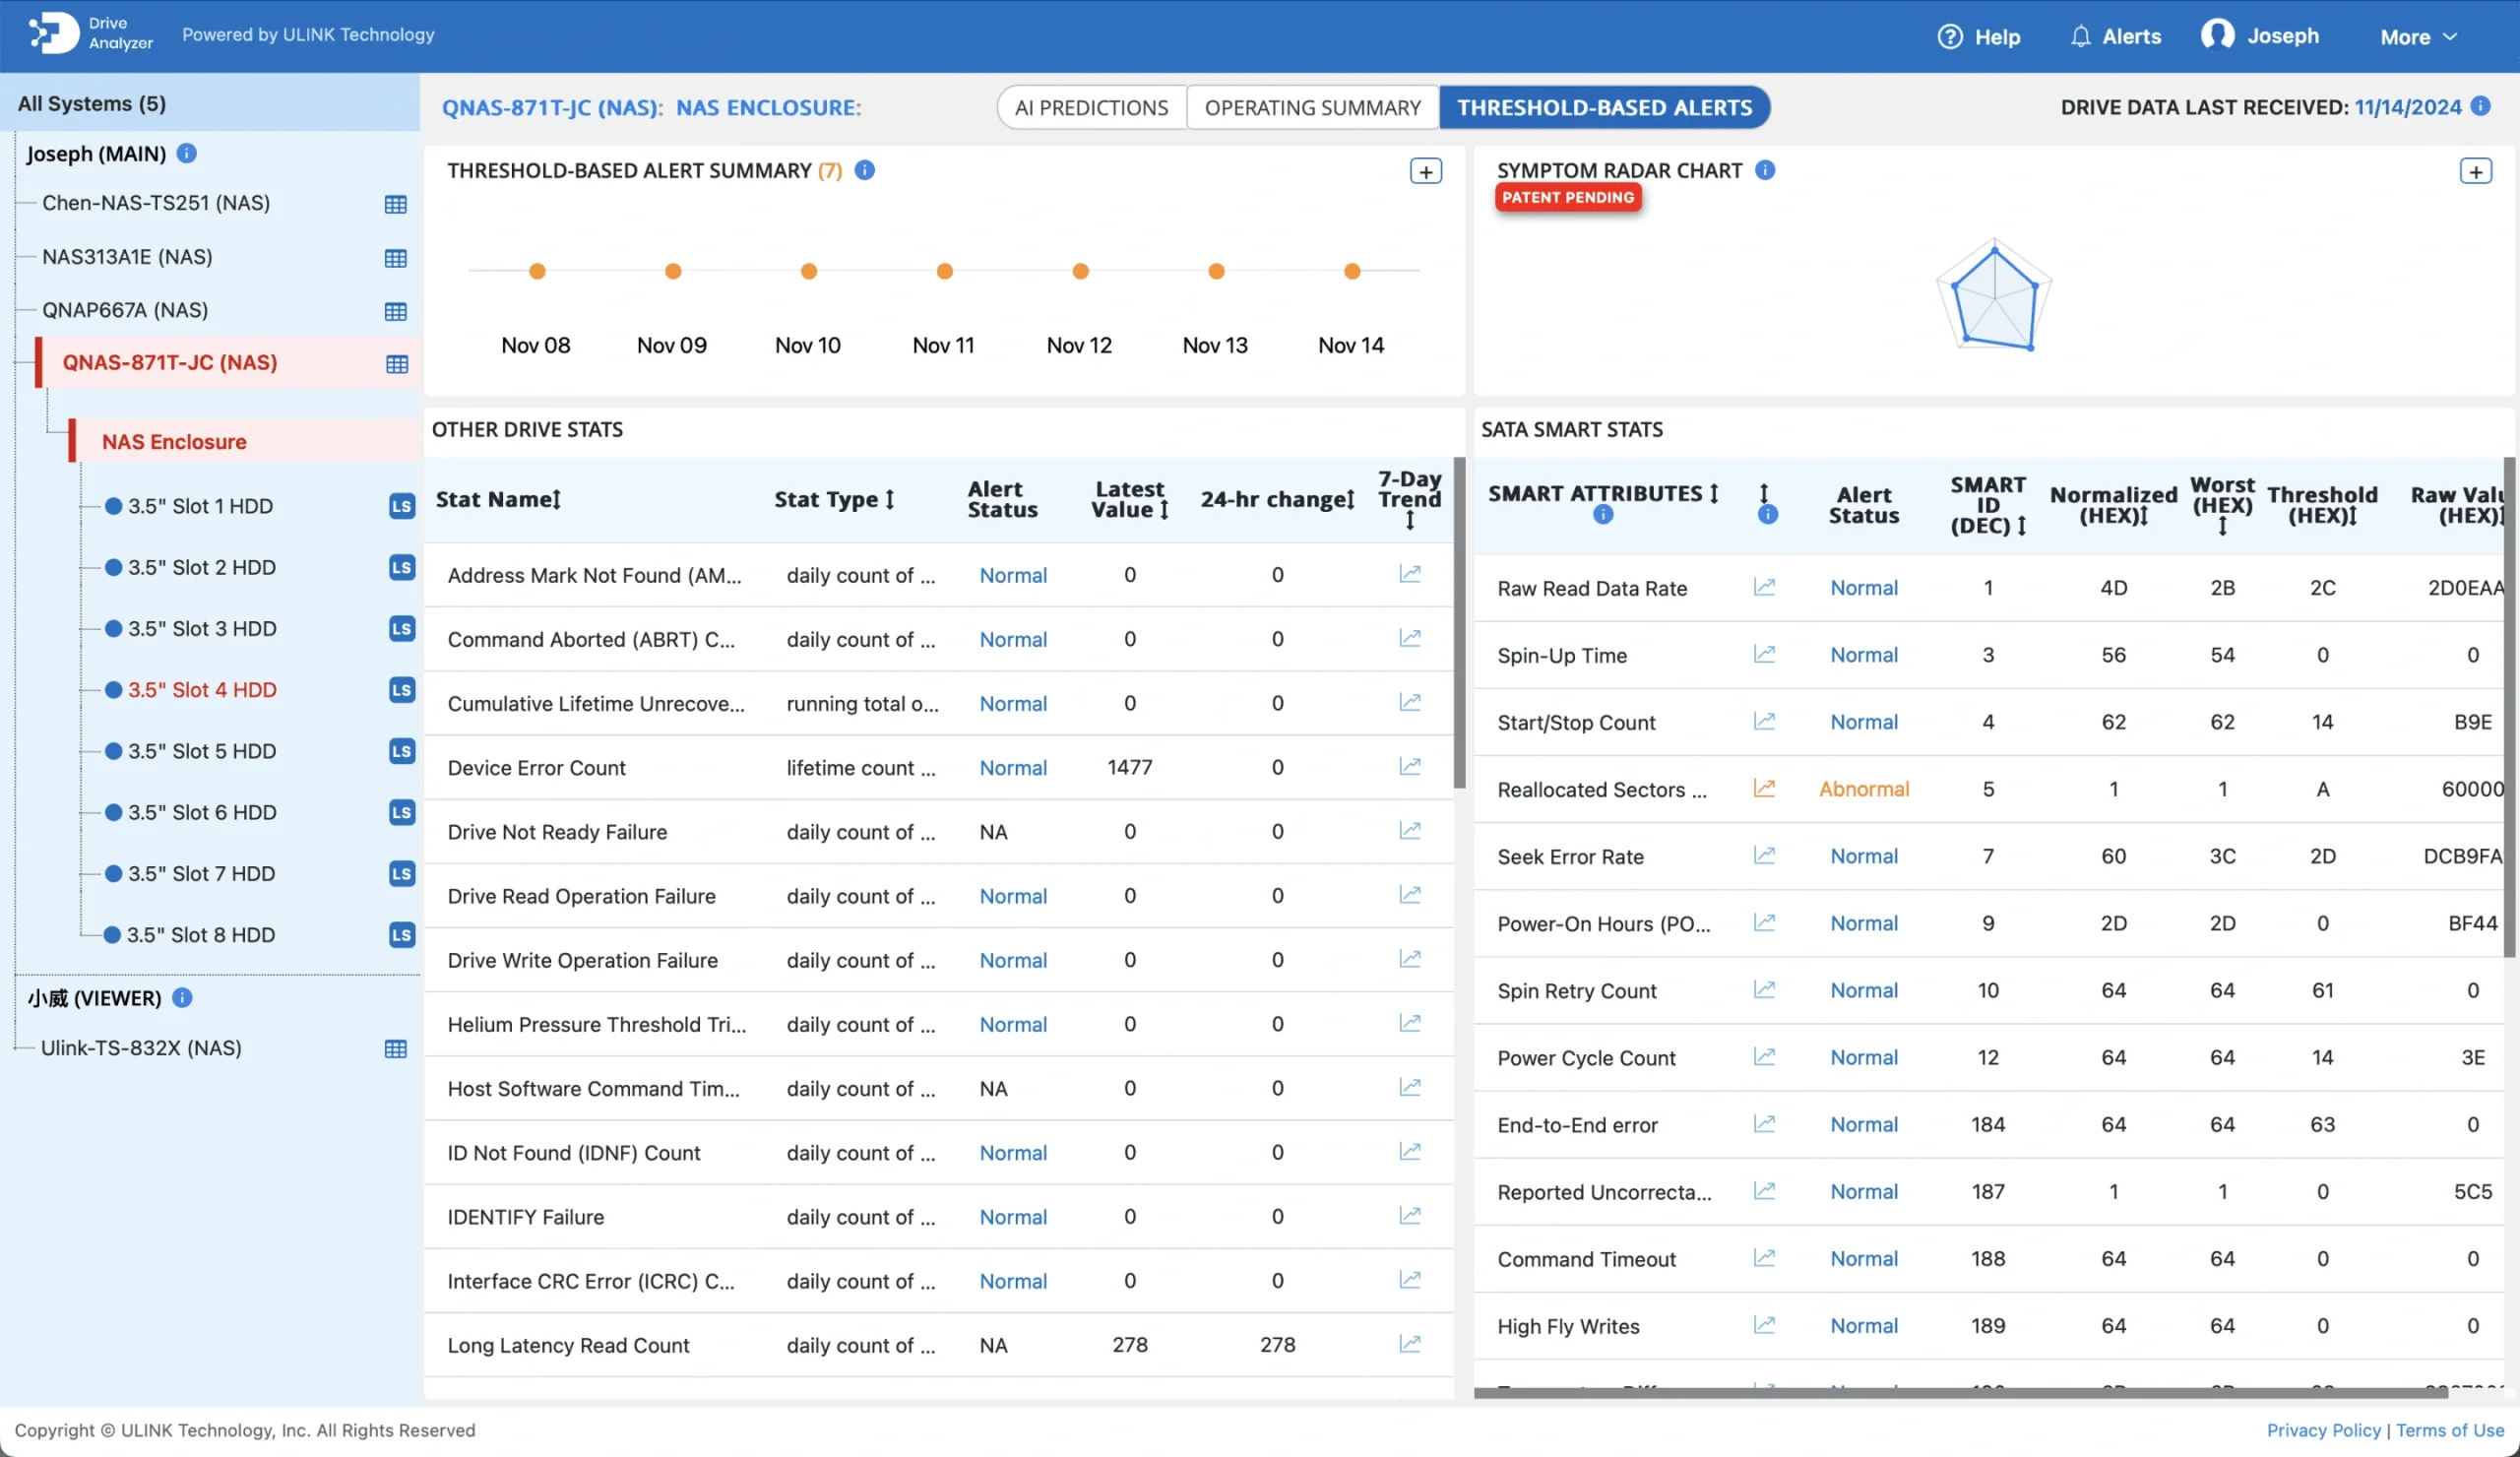Open the Privacy Policy link

point(2323,1430)
